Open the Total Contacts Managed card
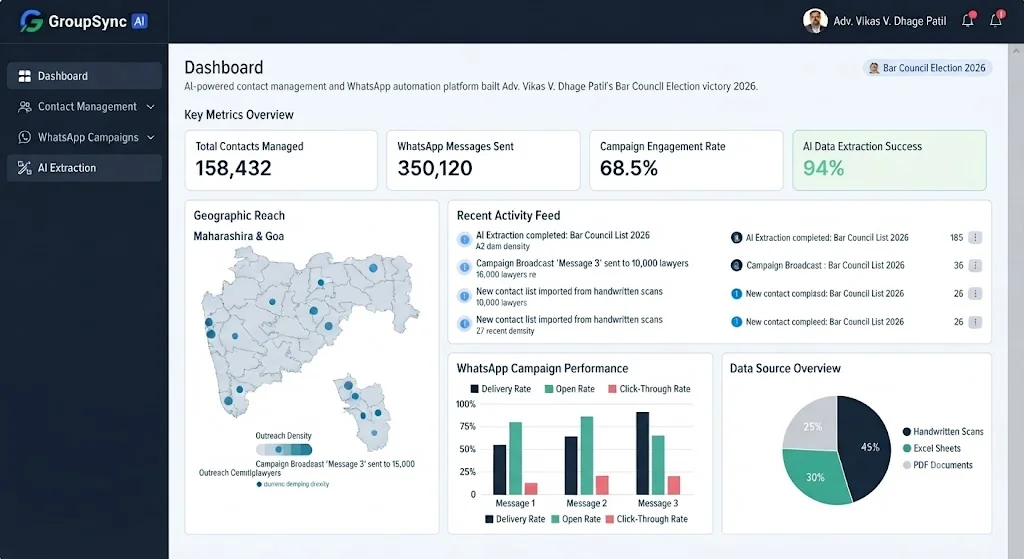This screenshot has height=559, width=1024. 281,160
